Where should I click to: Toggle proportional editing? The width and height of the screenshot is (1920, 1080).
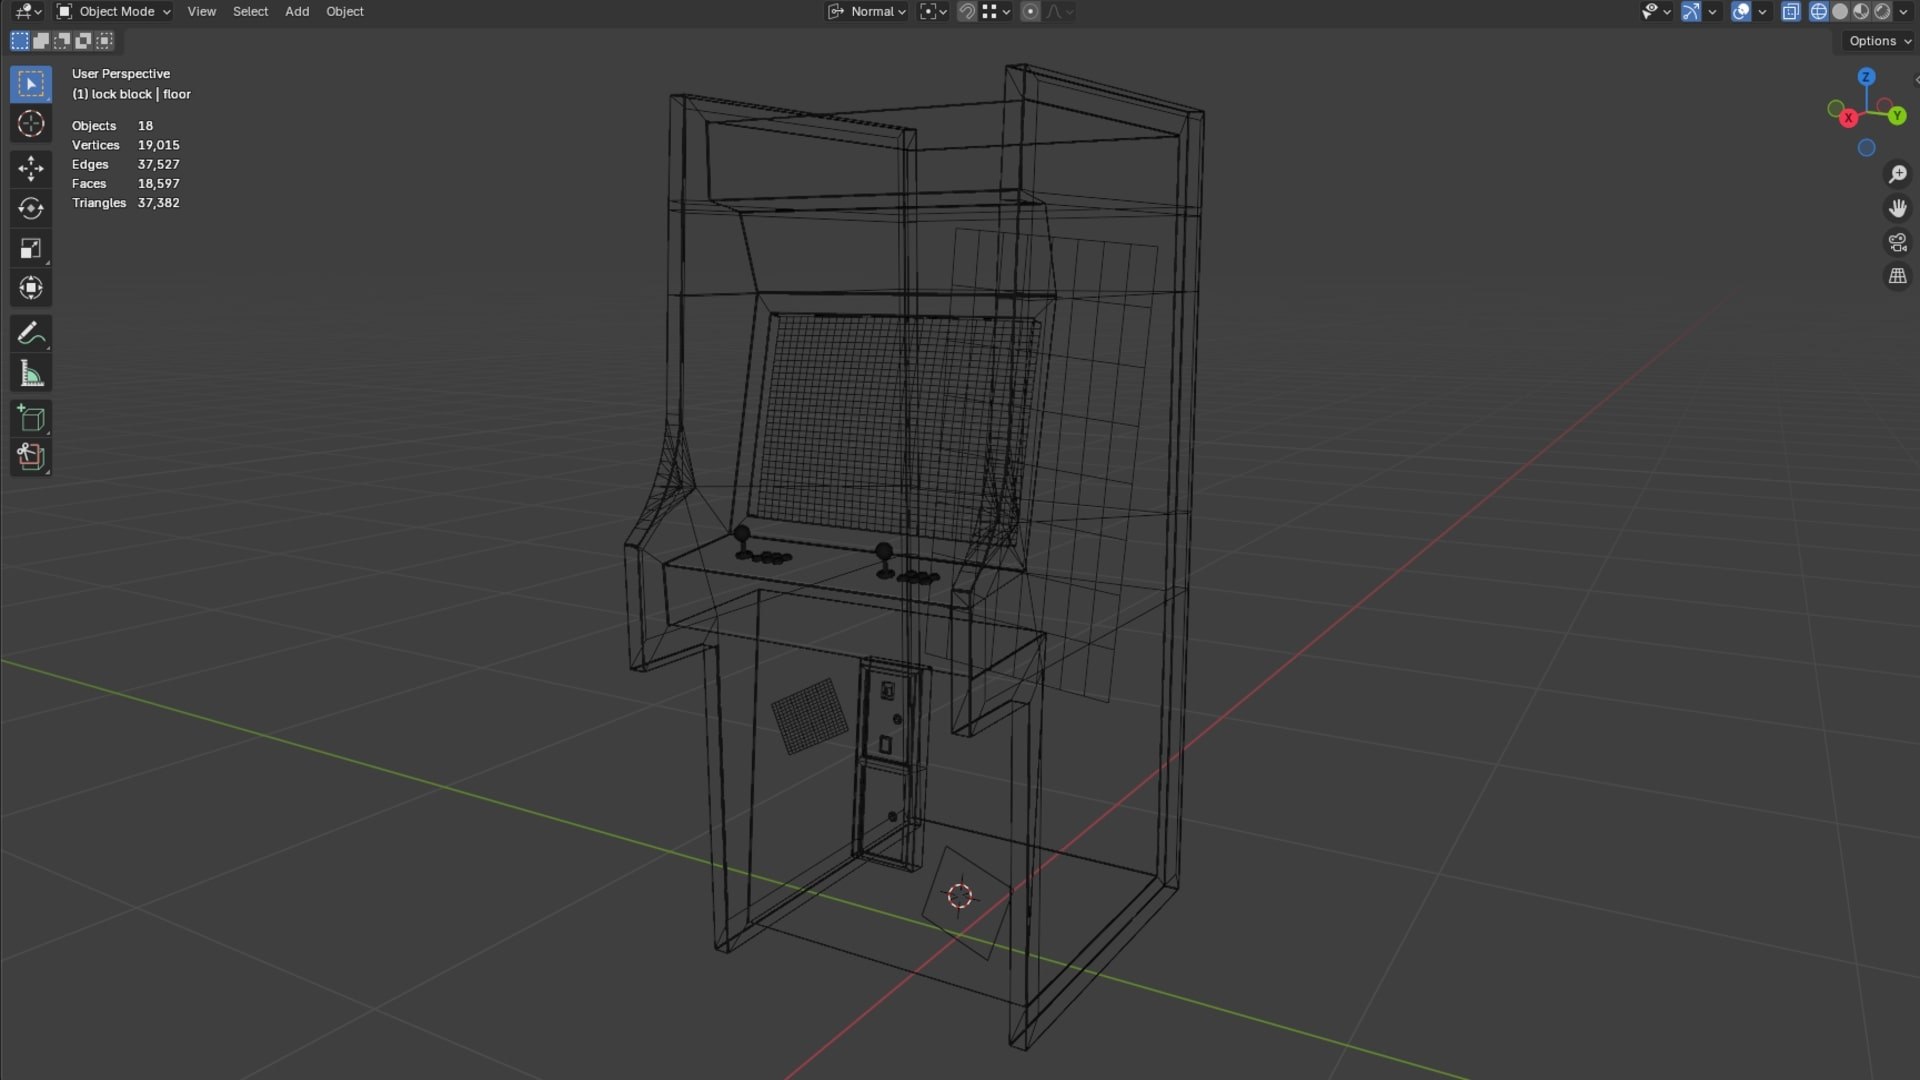[1030, 12]
